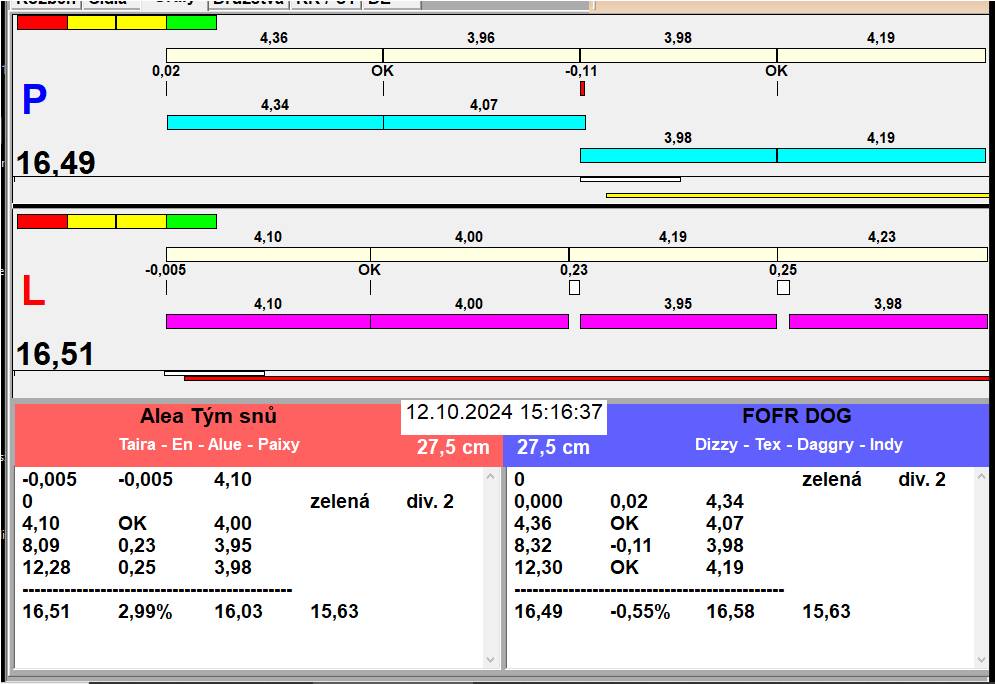Click div. 2 in the FOFR DOG results
The height and width of the screenshot is (684, 995).
point(922,480)
